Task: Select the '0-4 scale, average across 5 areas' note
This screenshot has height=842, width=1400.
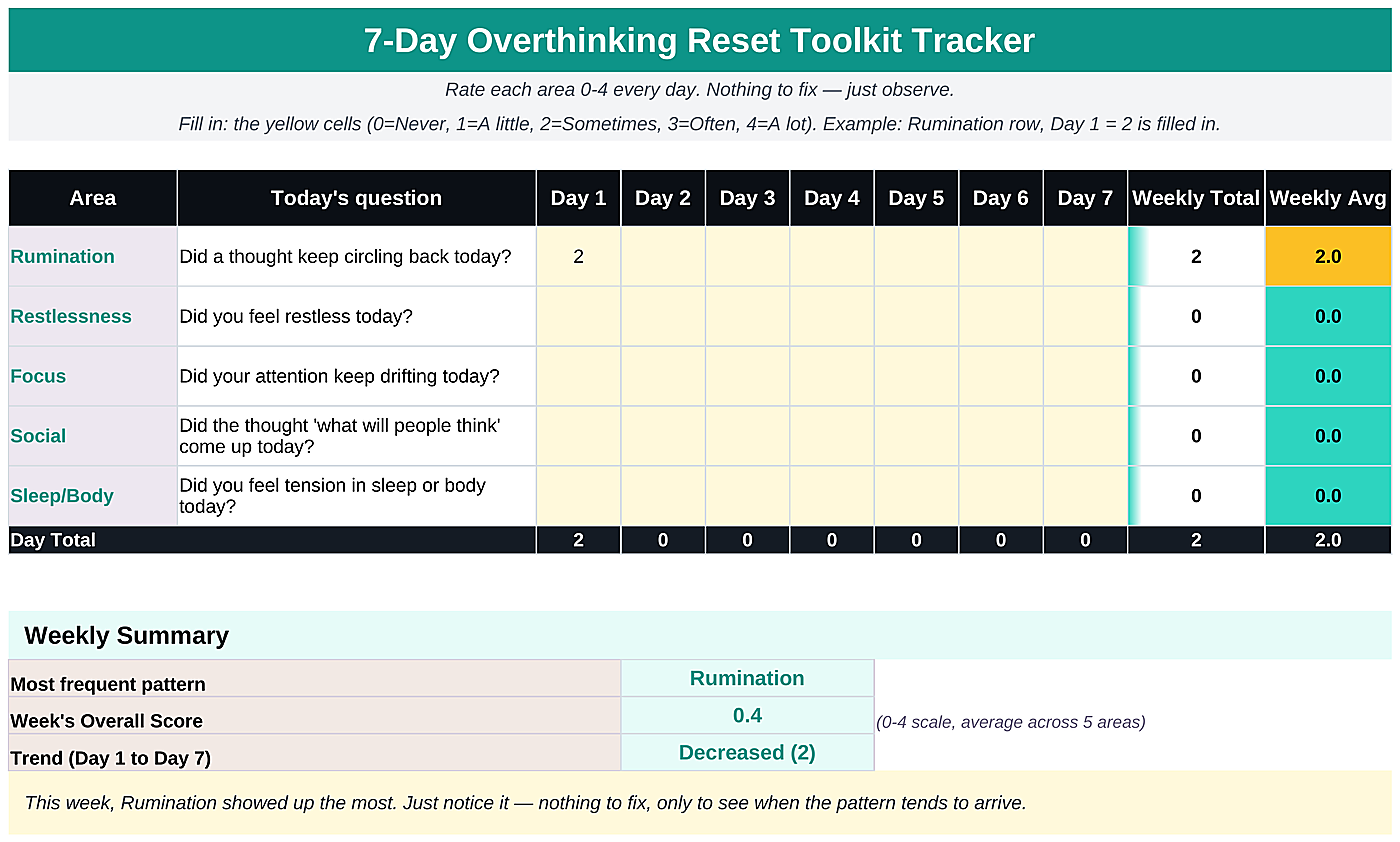Action: click(x=1011, y=722)
